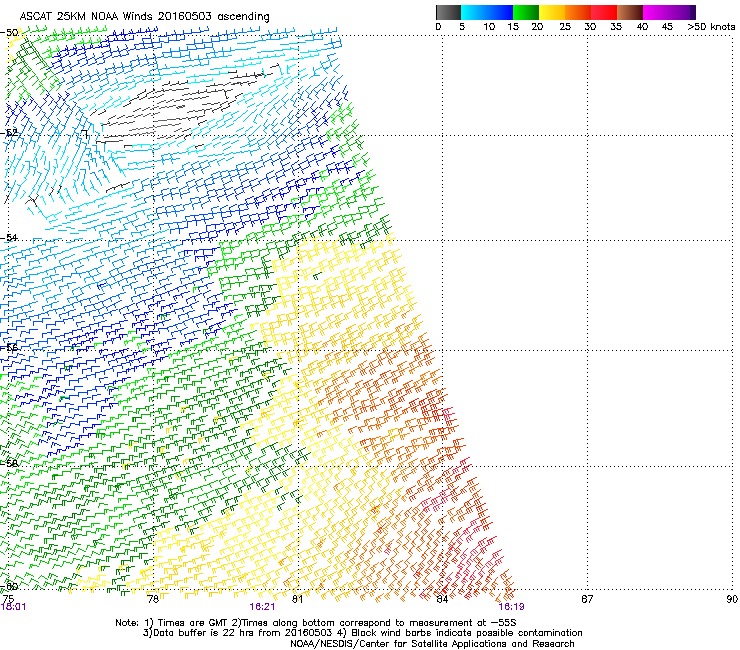Viewport: 740px width, 650px height.
Task: Click the '-54' latitude axis label
Action: pyautogui.click(x=9, y=237)
